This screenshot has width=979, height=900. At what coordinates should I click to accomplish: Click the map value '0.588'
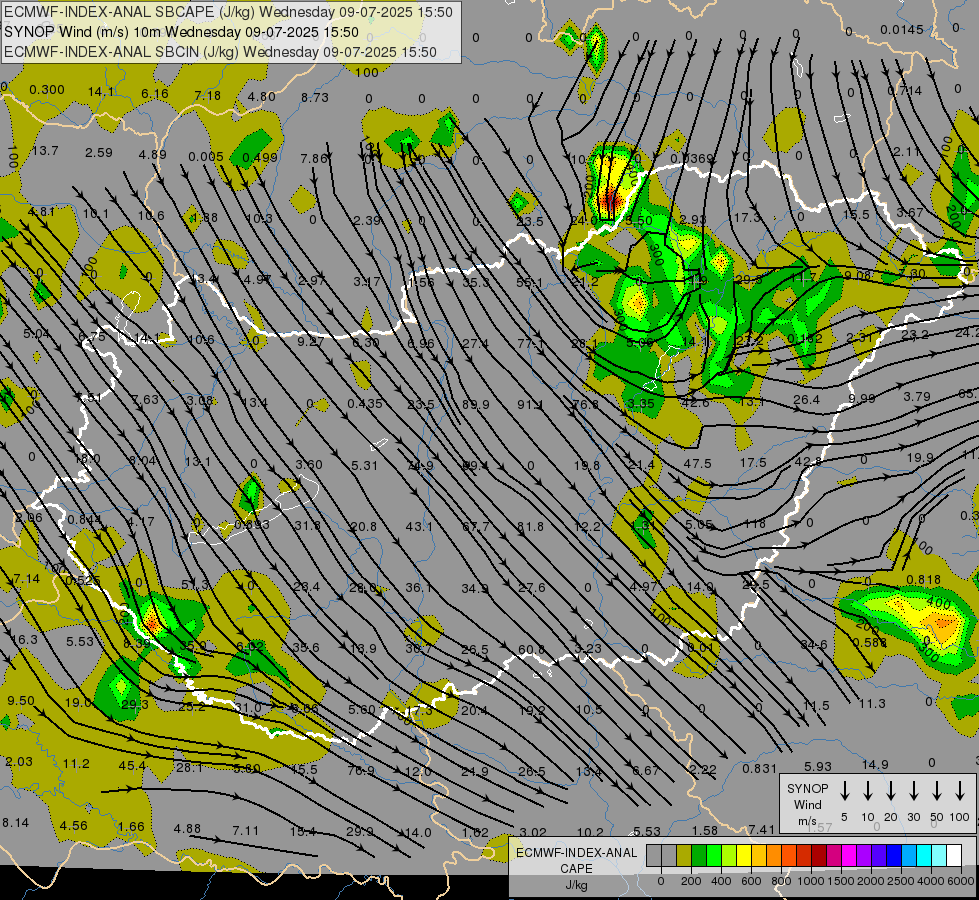pos(870,643)
